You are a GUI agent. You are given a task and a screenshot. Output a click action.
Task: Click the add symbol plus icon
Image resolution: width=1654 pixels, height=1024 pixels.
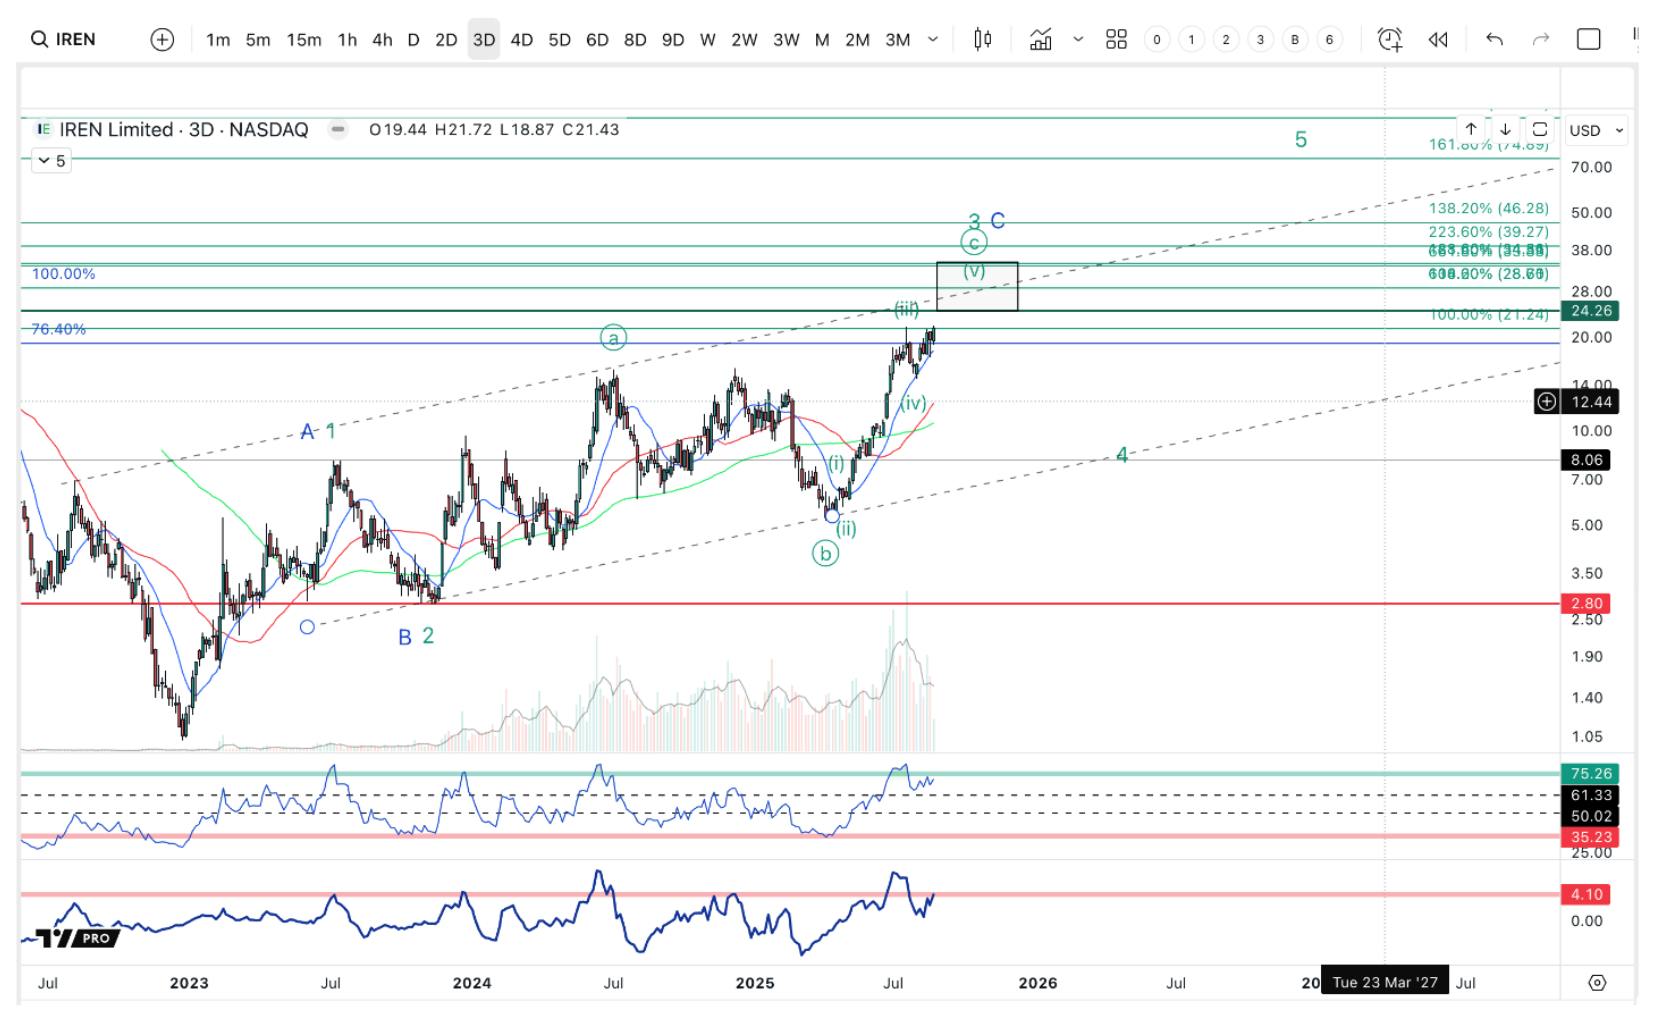tap(162, 39)
